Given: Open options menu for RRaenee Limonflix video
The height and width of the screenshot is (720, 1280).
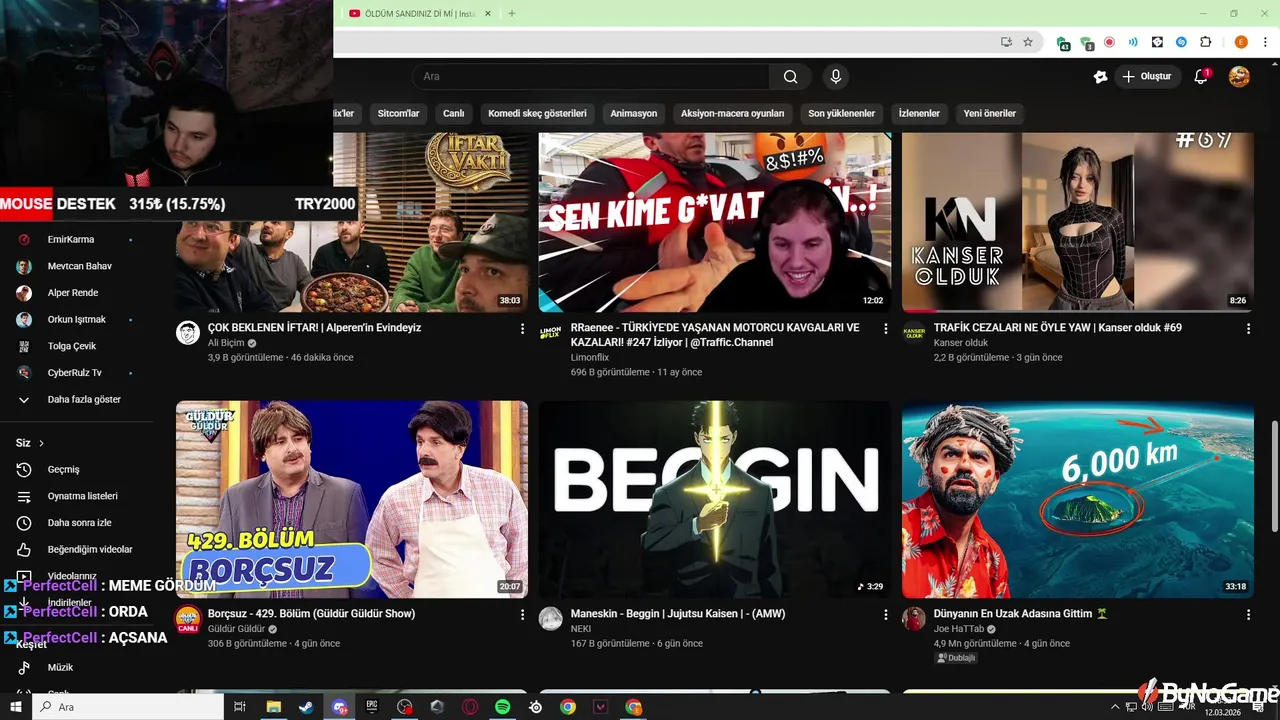Looking at the screenshot, I should click(885, 328).
